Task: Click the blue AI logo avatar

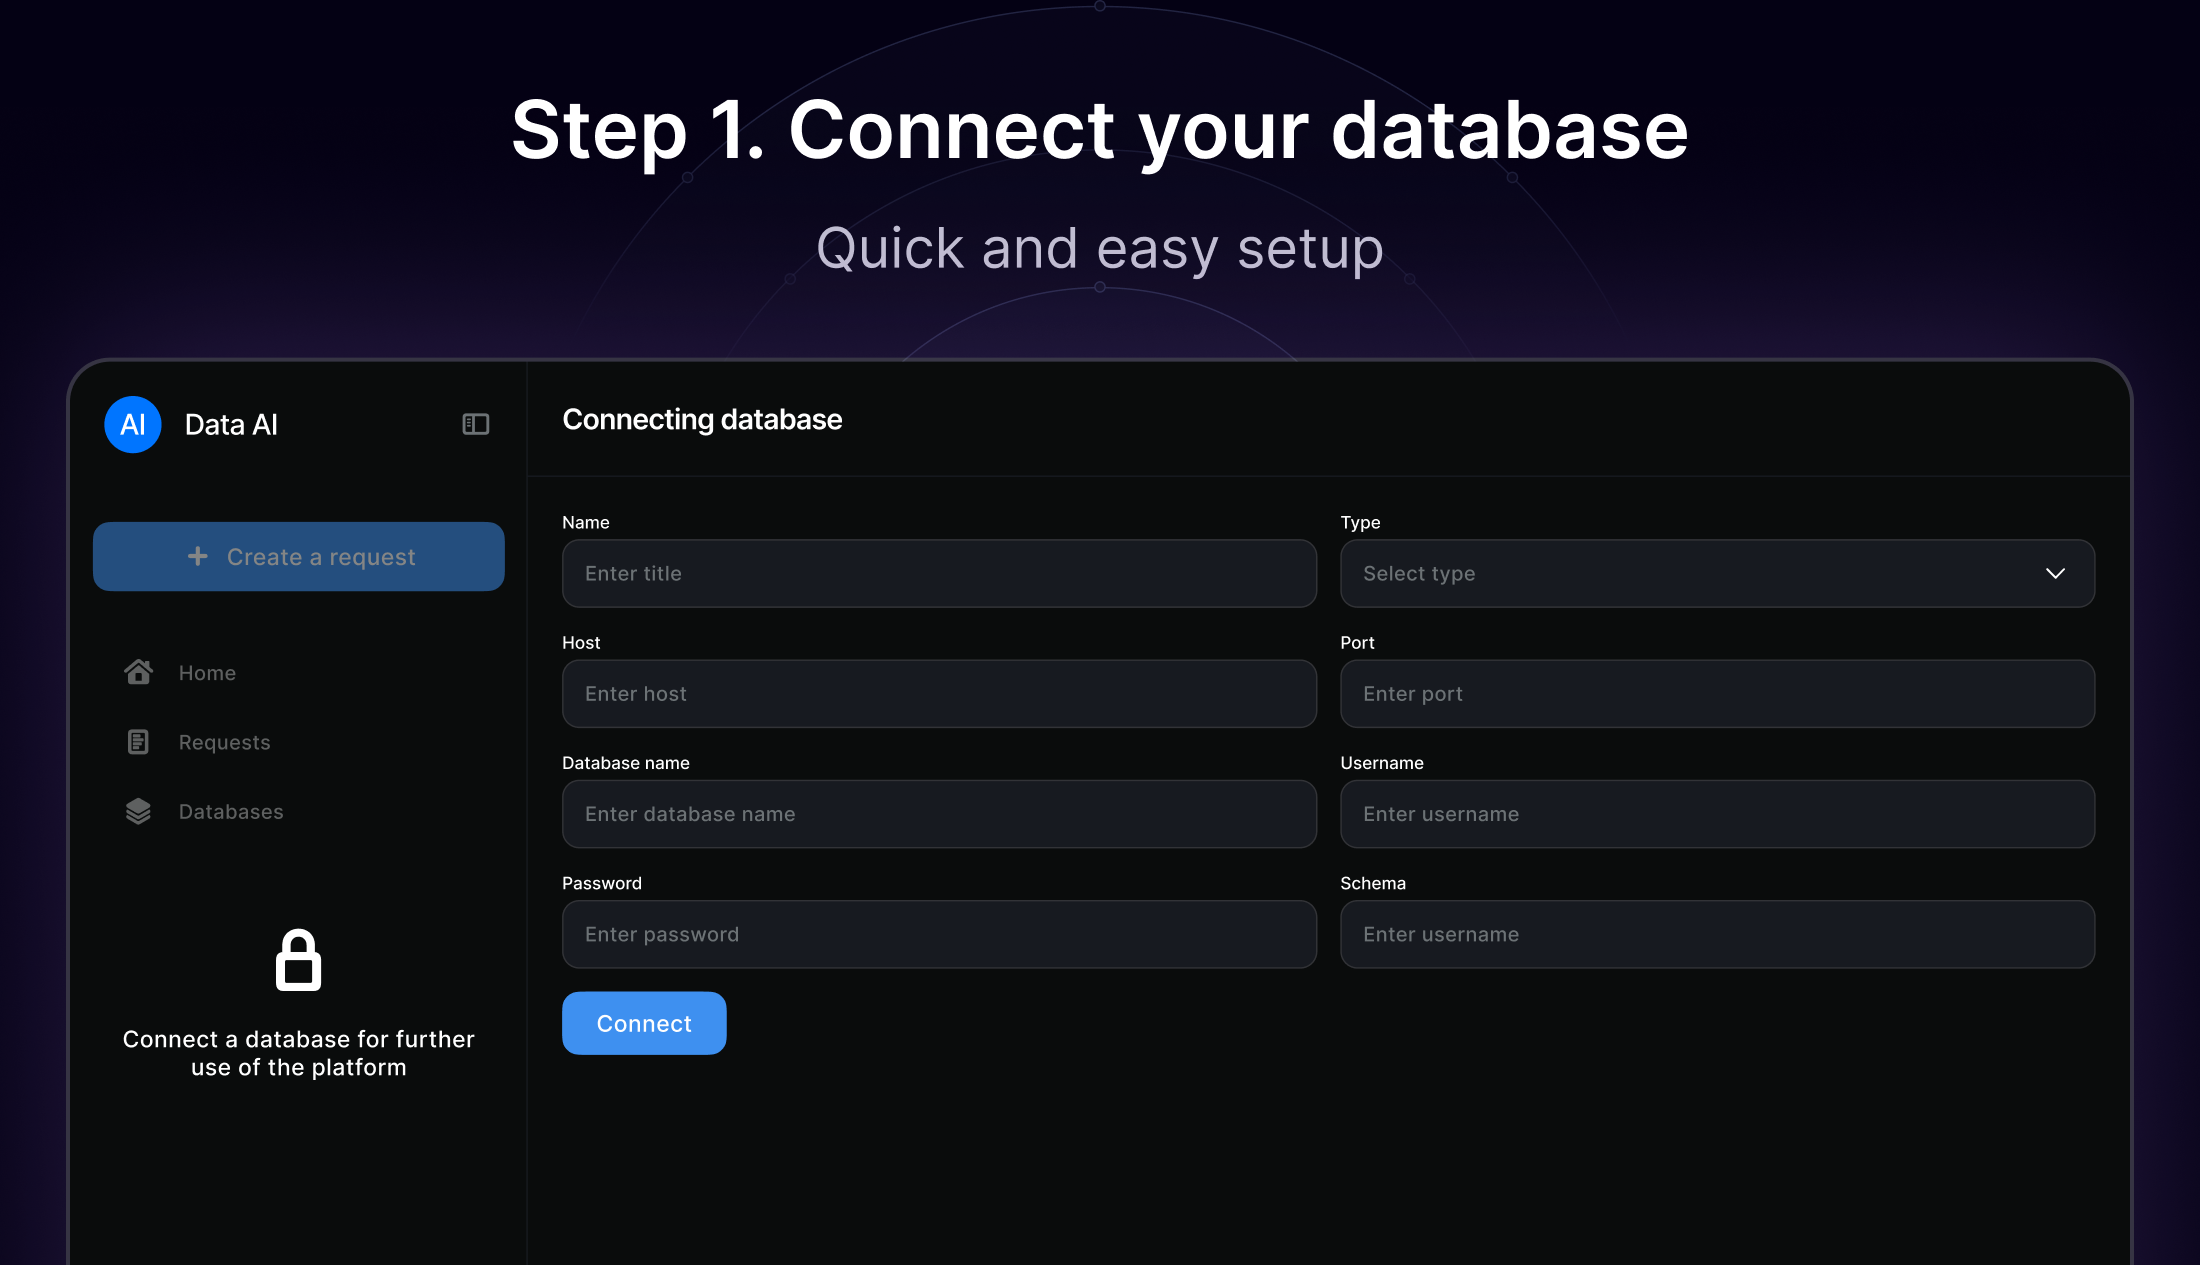Action: [x=133, y=425]
